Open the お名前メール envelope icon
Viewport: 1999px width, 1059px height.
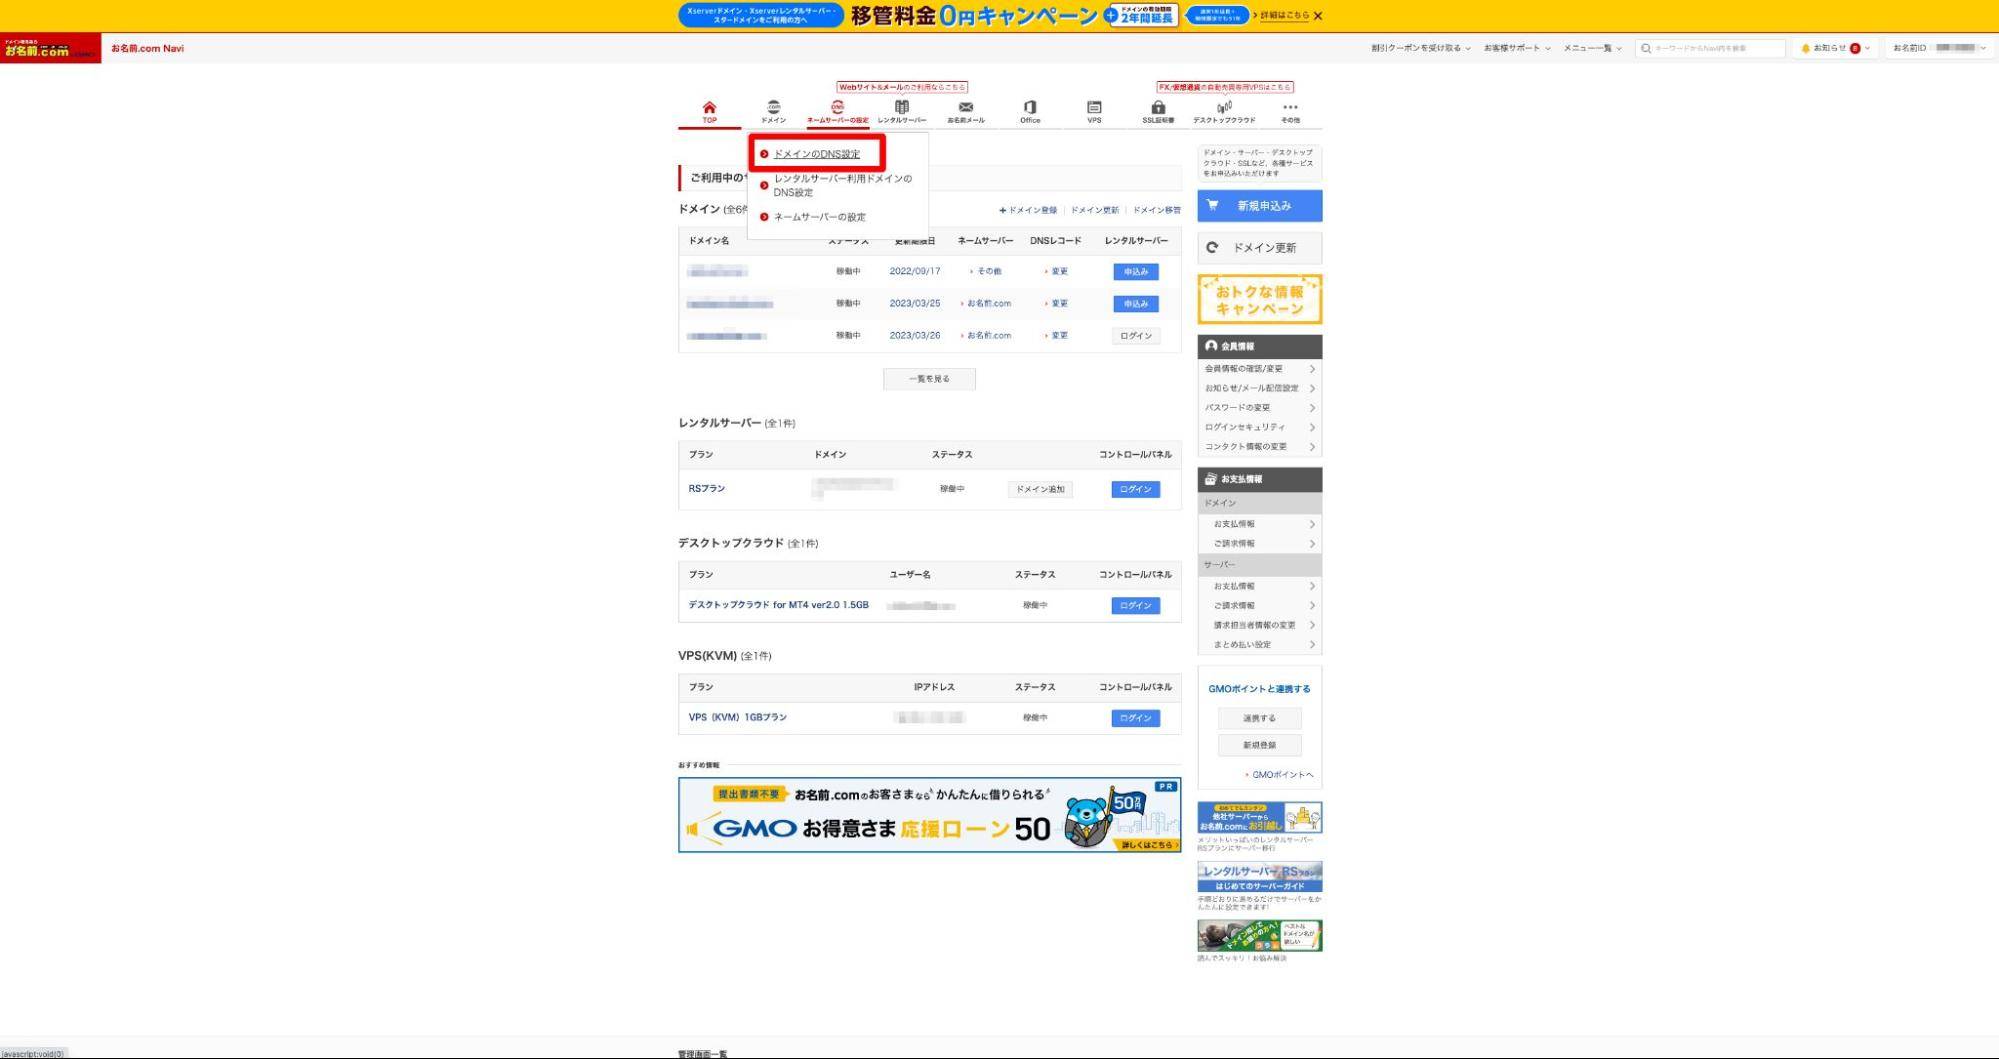[x=965, y=111]
